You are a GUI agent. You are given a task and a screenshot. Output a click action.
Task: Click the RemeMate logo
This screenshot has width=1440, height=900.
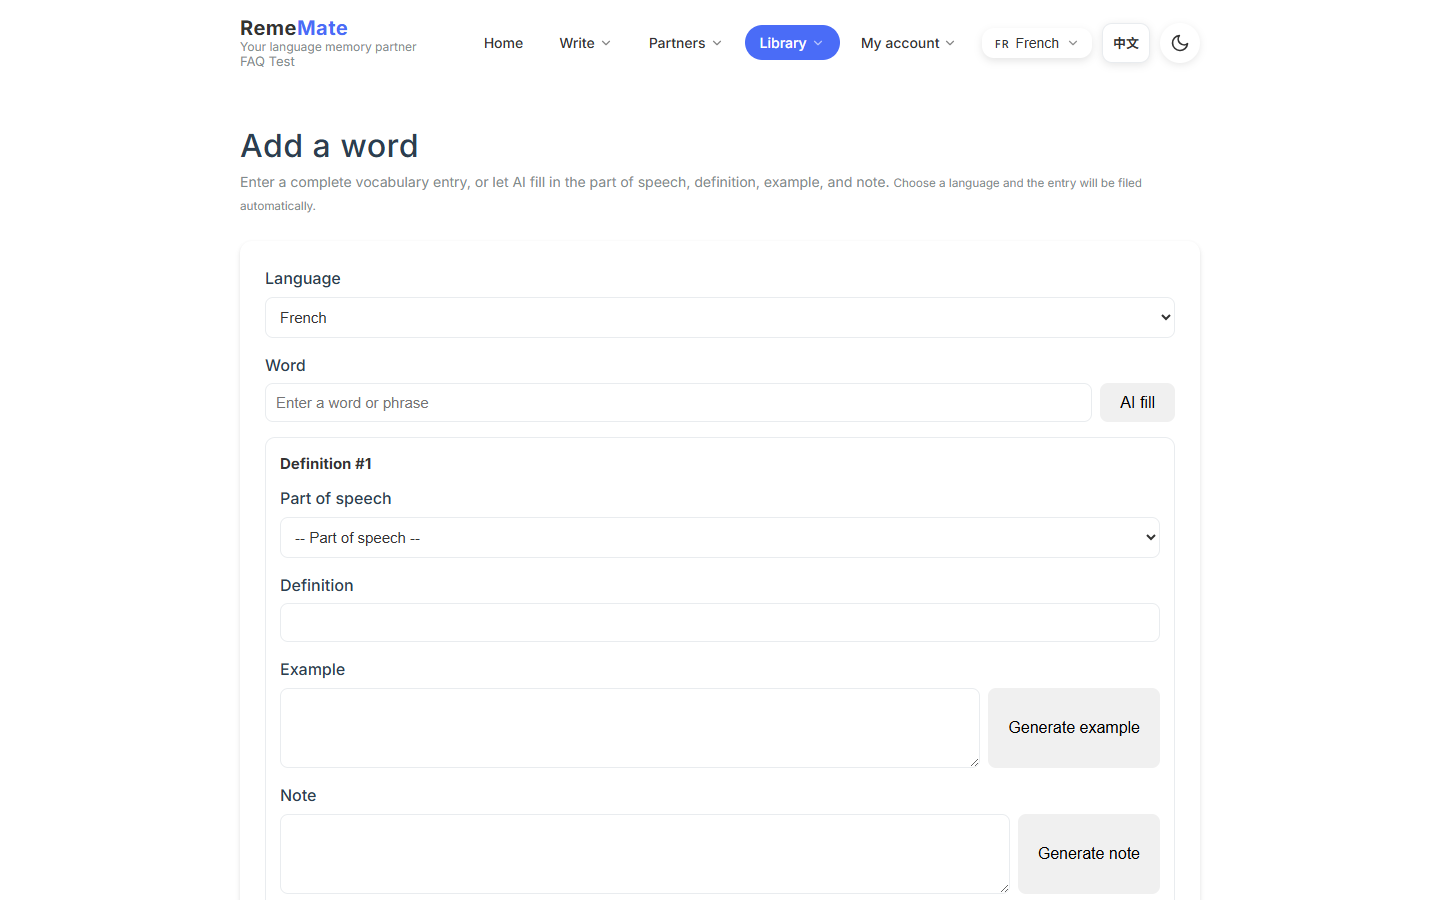pyautogui.click(x=294, y=28)
